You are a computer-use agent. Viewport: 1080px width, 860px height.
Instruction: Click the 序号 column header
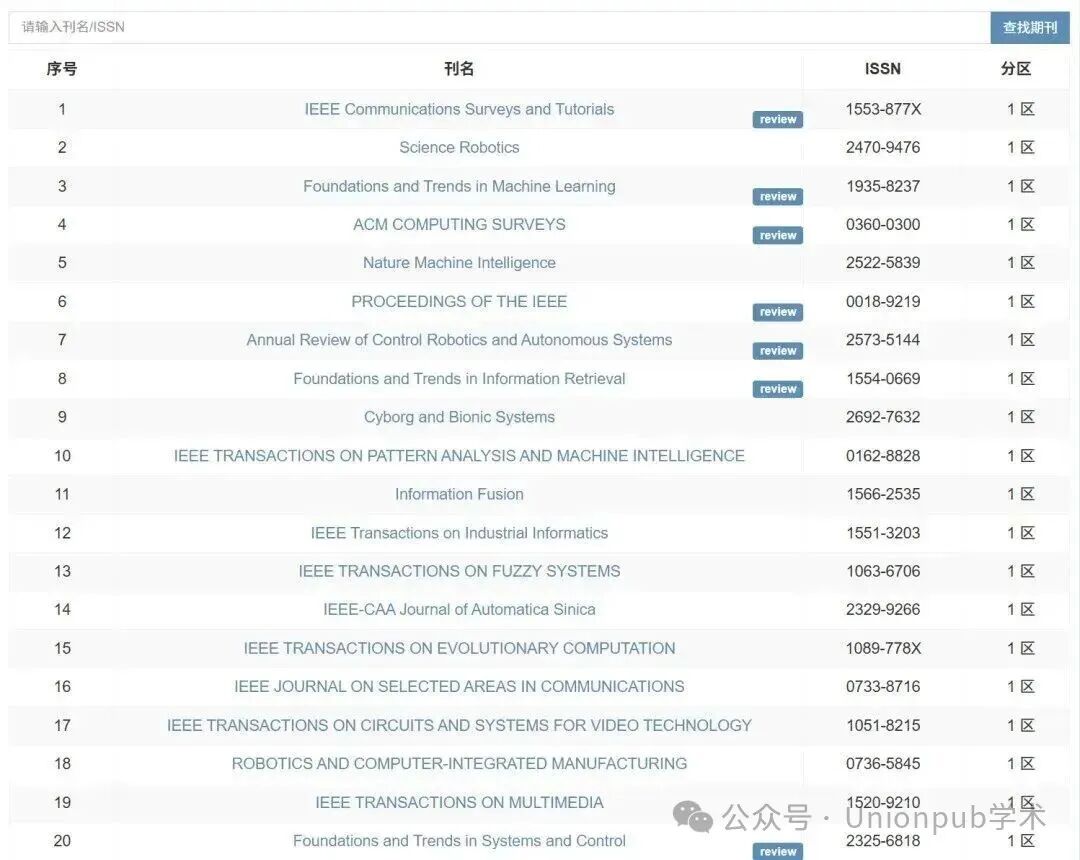(x=61, y=69)
